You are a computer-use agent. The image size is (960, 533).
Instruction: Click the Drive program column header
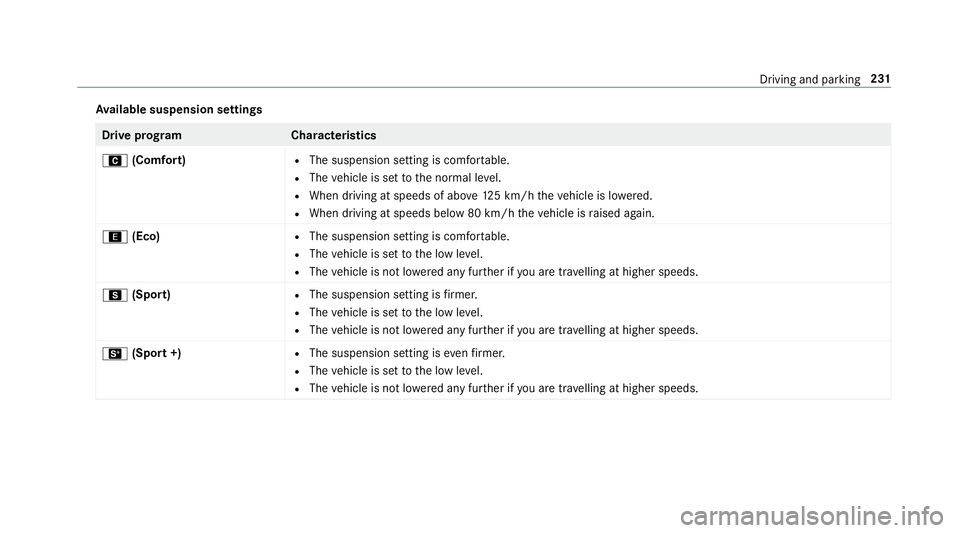pyautogui.click(x=141, y=135)
